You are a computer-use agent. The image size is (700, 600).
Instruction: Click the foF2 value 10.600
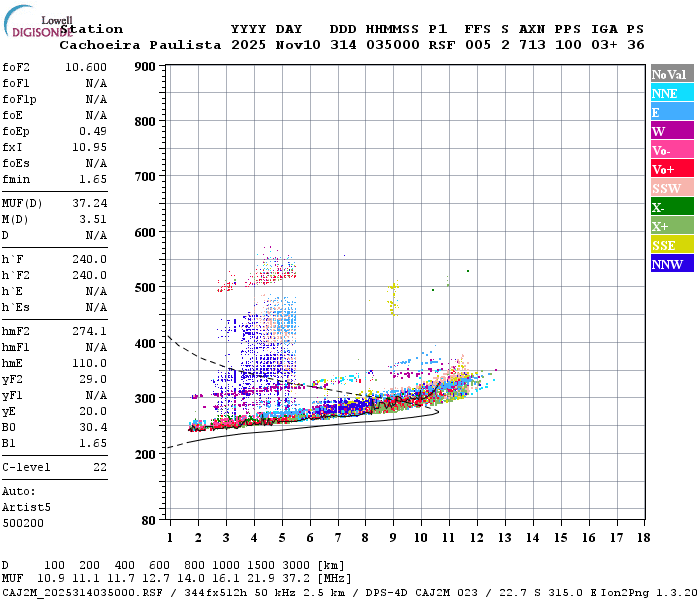click(86, 67)
